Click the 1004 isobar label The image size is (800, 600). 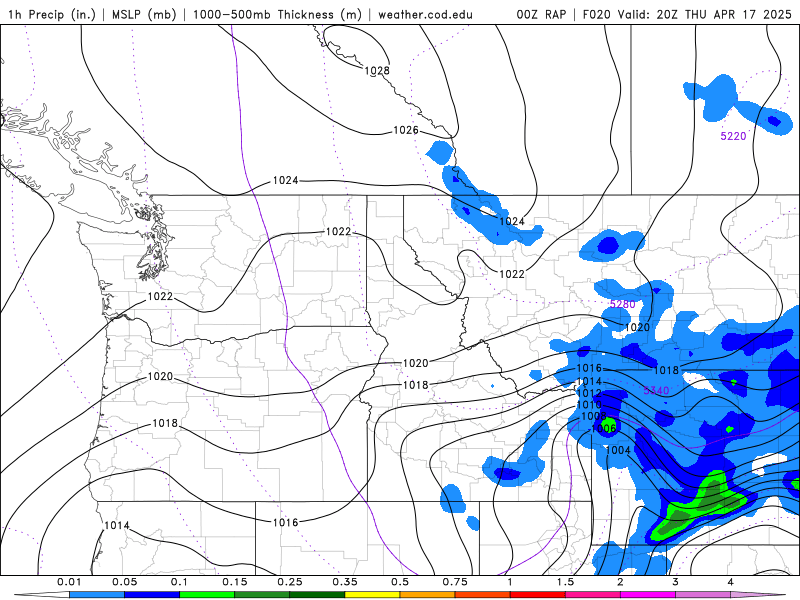(618, 450)
